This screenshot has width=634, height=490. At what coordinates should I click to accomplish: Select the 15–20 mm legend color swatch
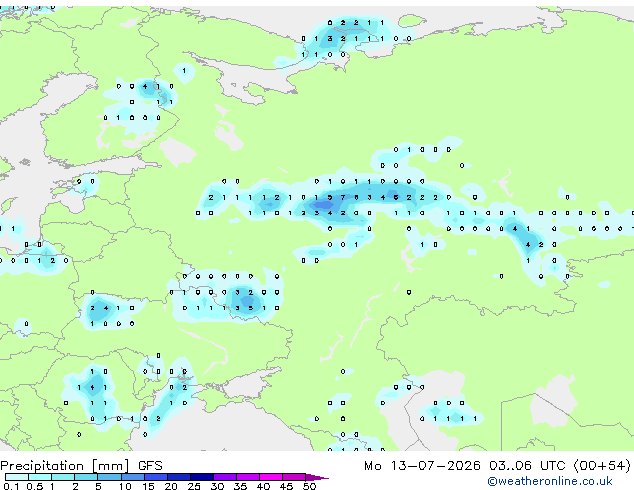click(156, 477)
